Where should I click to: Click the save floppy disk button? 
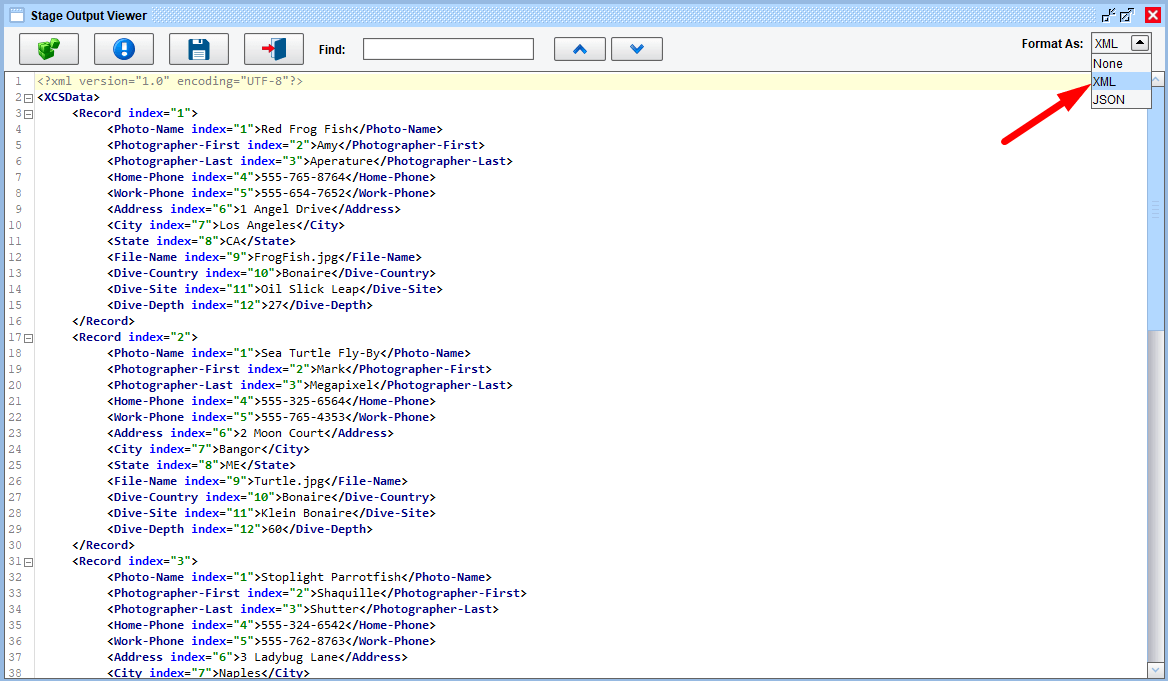pos(199,49)
